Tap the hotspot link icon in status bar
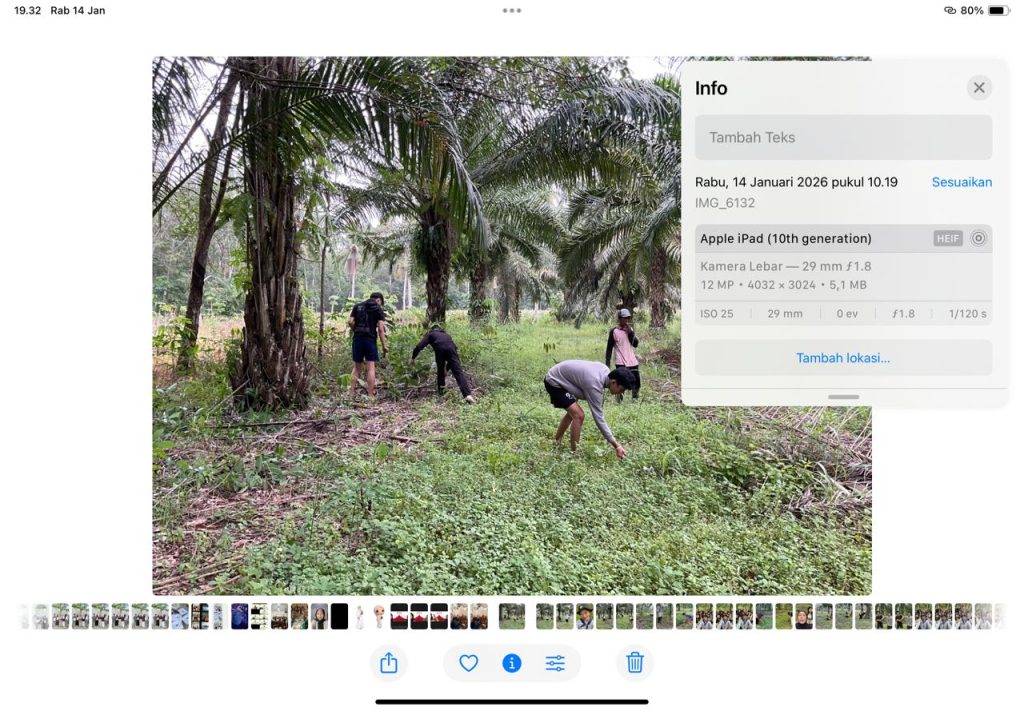Viewport: 1024px width, 711px height. pyautogui.click(x=949, y=11)
